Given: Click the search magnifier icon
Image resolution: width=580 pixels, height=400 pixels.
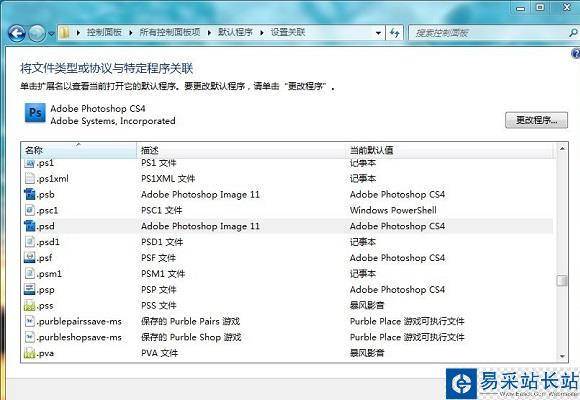Looking at the screenshot, I should (x=573, y=33).
